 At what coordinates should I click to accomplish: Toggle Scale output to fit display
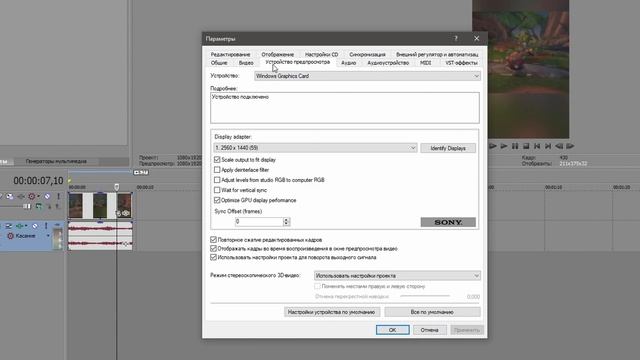pyautogui.click(x=217, y=160)
